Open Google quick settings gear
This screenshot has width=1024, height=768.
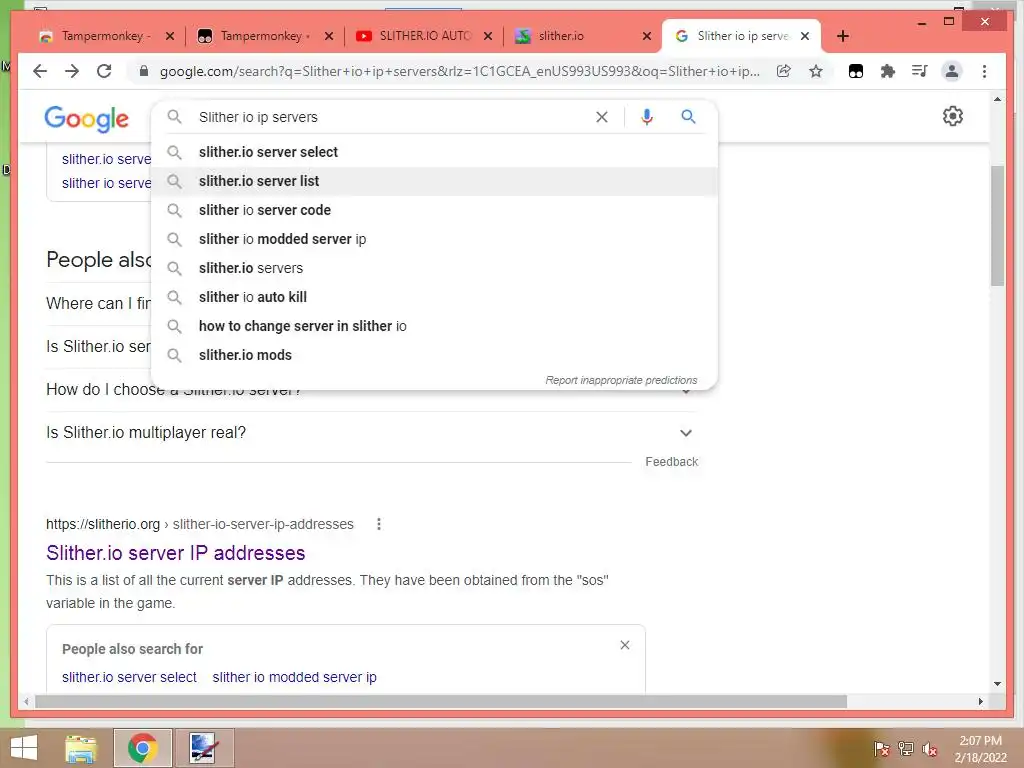[953, 116]
